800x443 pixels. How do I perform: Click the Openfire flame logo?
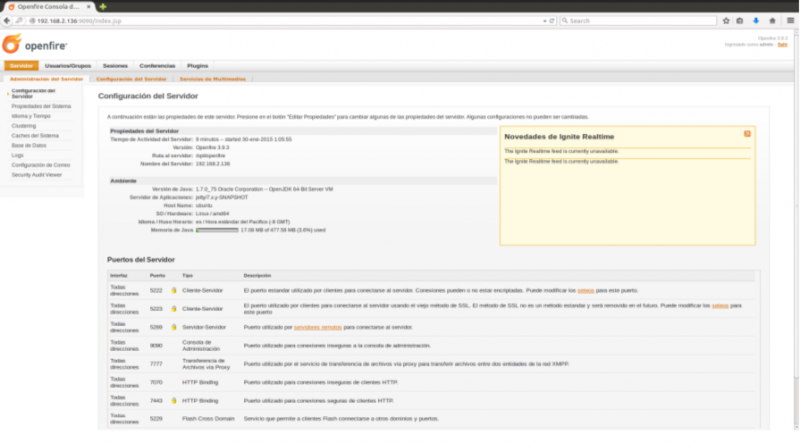tap(11, 43)
